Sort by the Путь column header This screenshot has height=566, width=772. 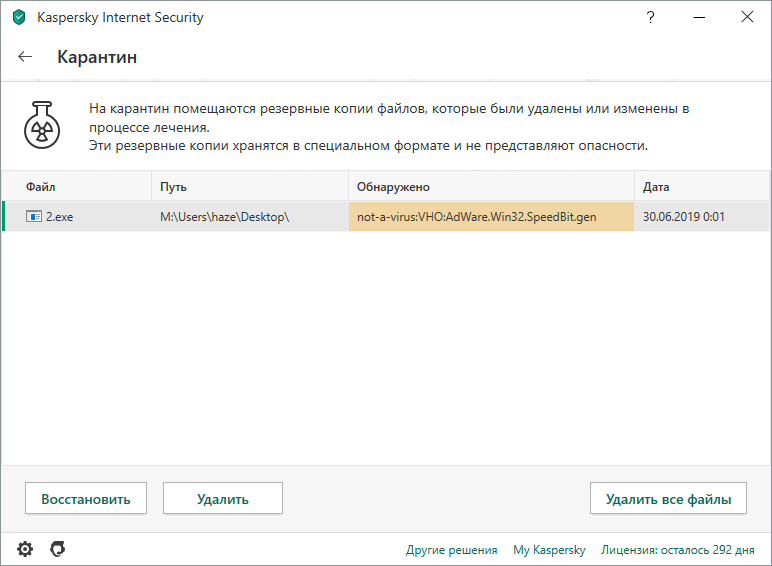(250, 187)
